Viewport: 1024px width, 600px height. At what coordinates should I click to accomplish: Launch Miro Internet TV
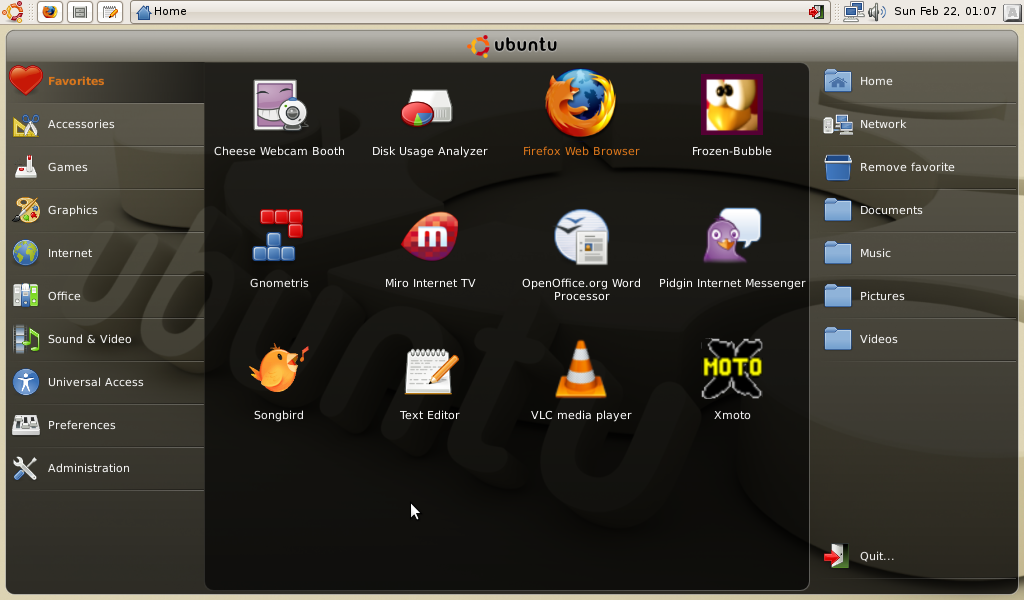pos(430,248)
